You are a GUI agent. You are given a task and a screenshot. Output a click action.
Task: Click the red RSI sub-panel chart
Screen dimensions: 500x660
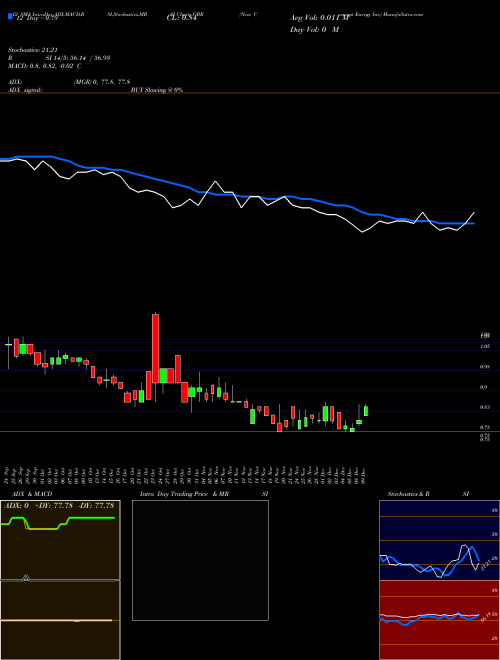click(x=440, y=620)
